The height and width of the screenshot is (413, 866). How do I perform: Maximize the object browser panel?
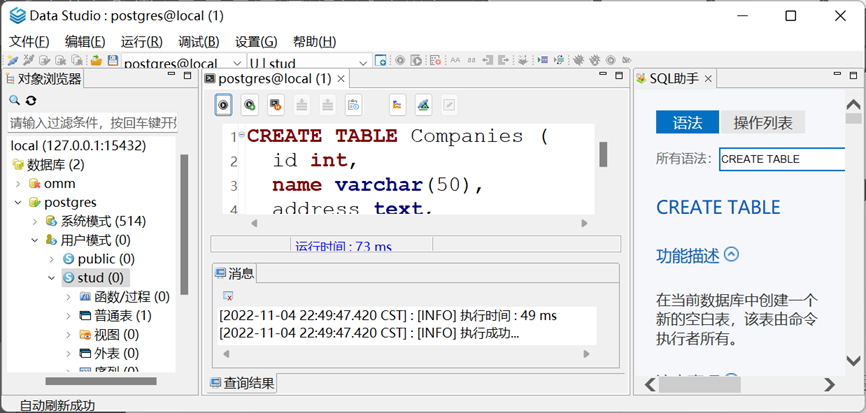tap(188, 76)
